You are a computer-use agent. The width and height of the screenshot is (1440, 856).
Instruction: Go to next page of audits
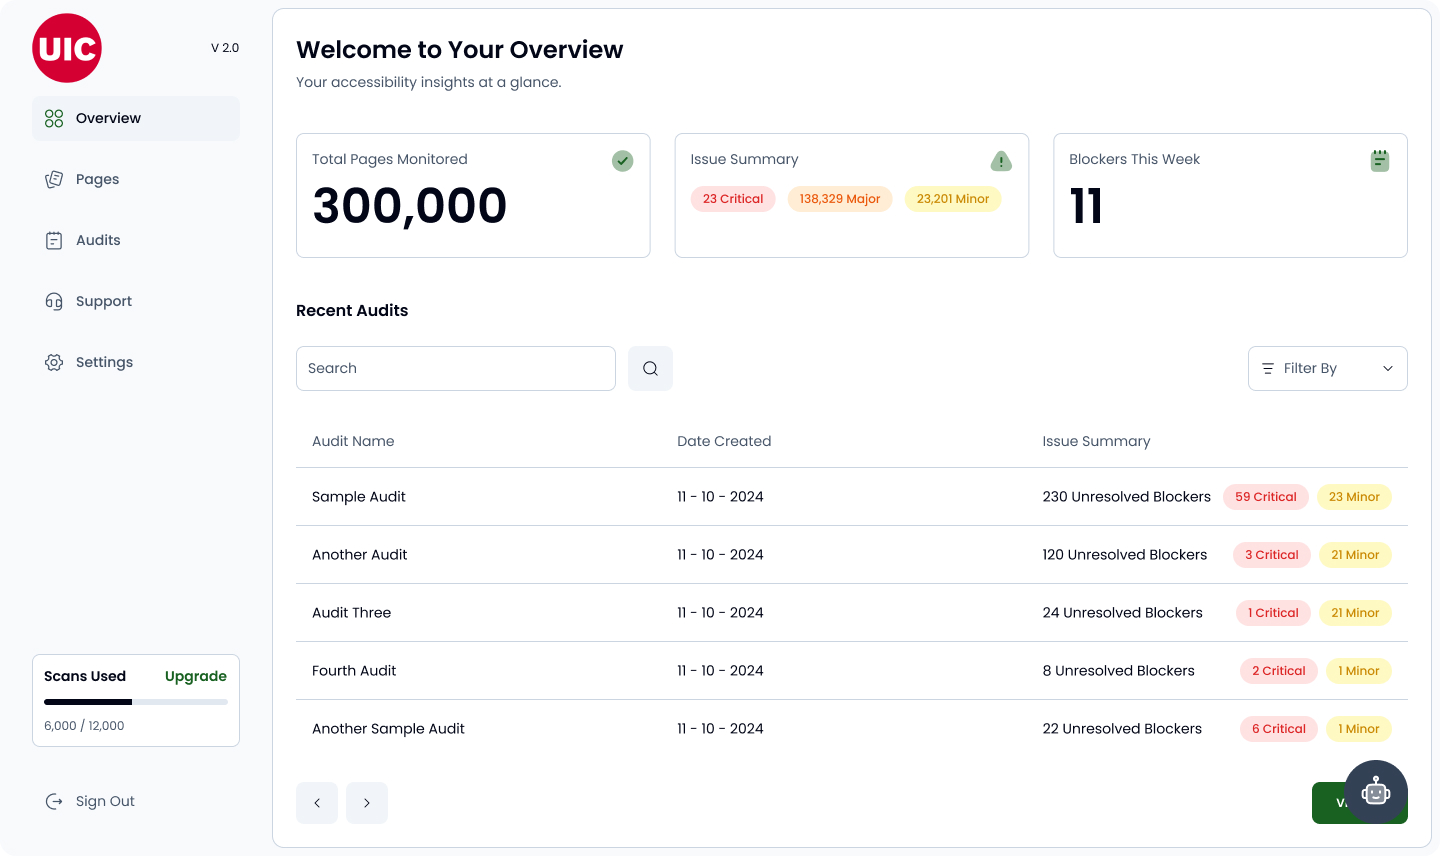tap(367, 803)
